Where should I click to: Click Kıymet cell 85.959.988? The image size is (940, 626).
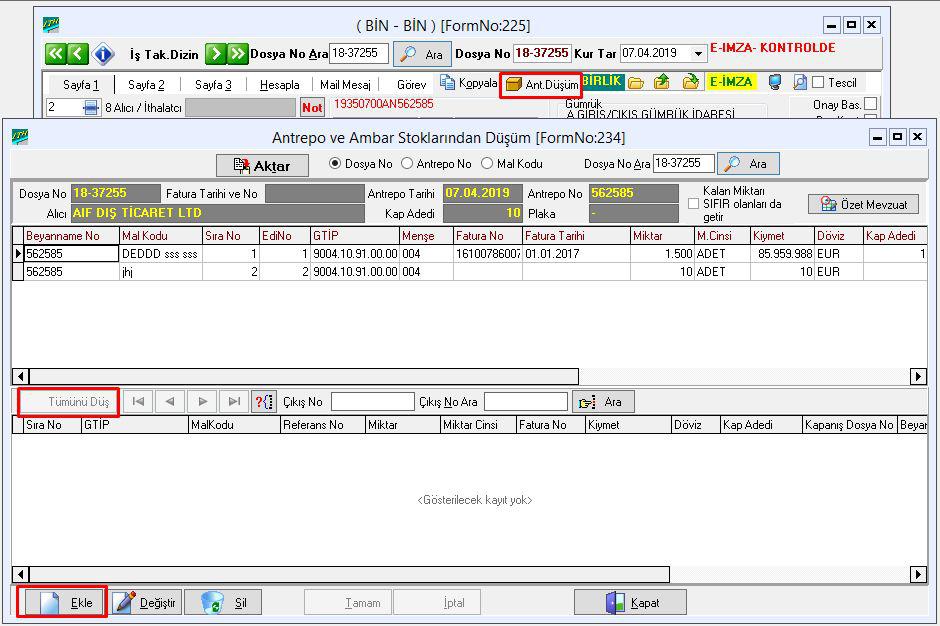pos(782,254)
